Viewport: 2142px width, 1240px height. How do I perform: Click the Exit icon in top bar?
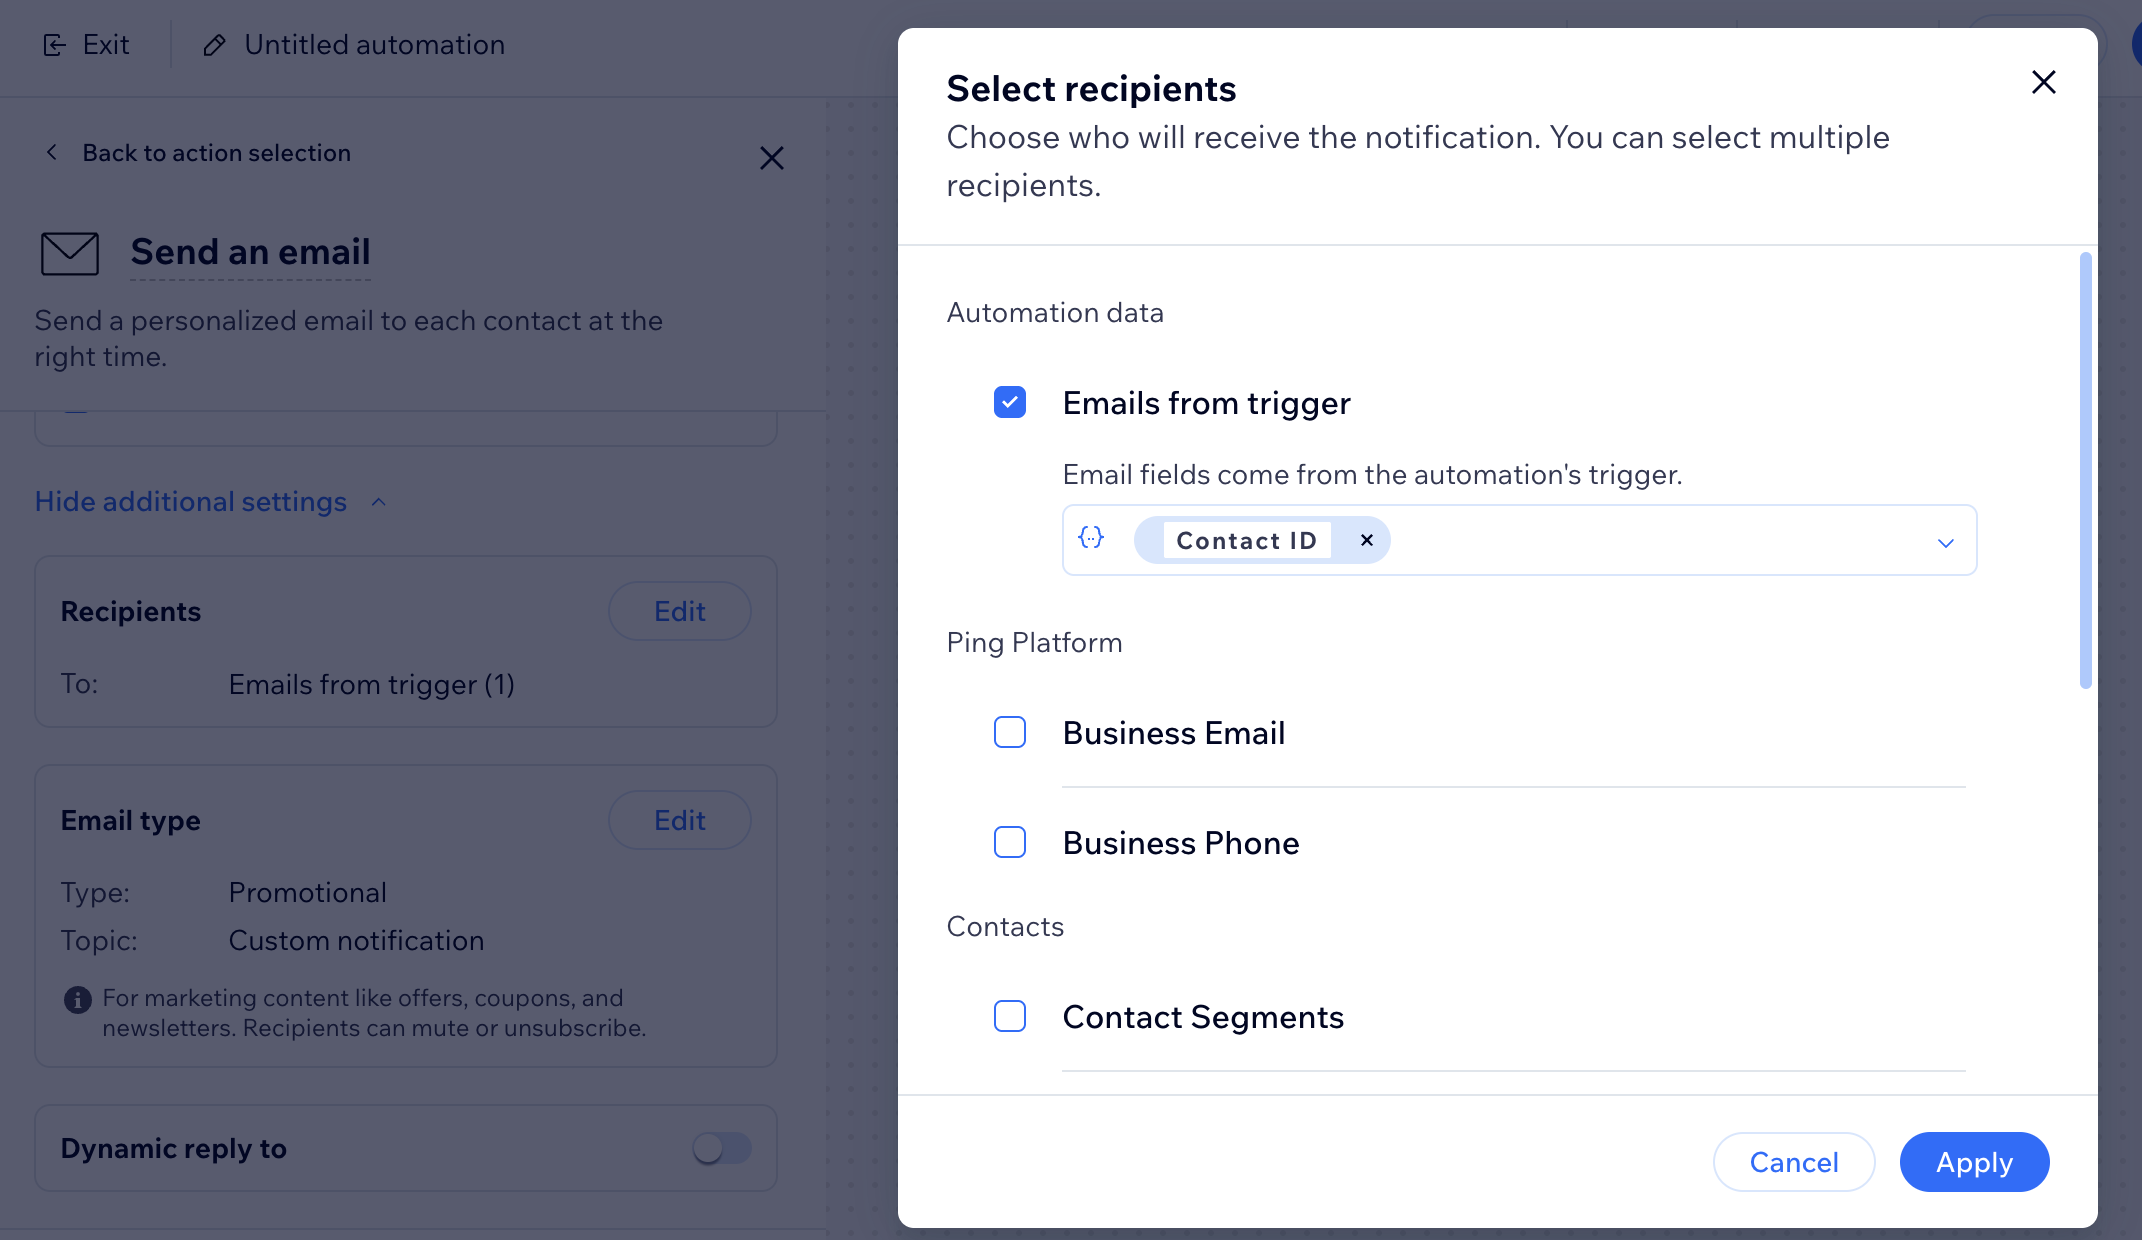[54, 45]
